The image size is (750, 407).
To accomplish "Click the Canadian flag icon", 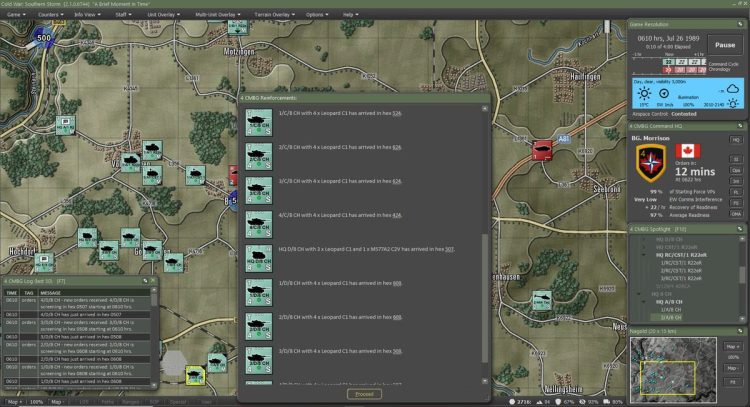I will 688,151.
